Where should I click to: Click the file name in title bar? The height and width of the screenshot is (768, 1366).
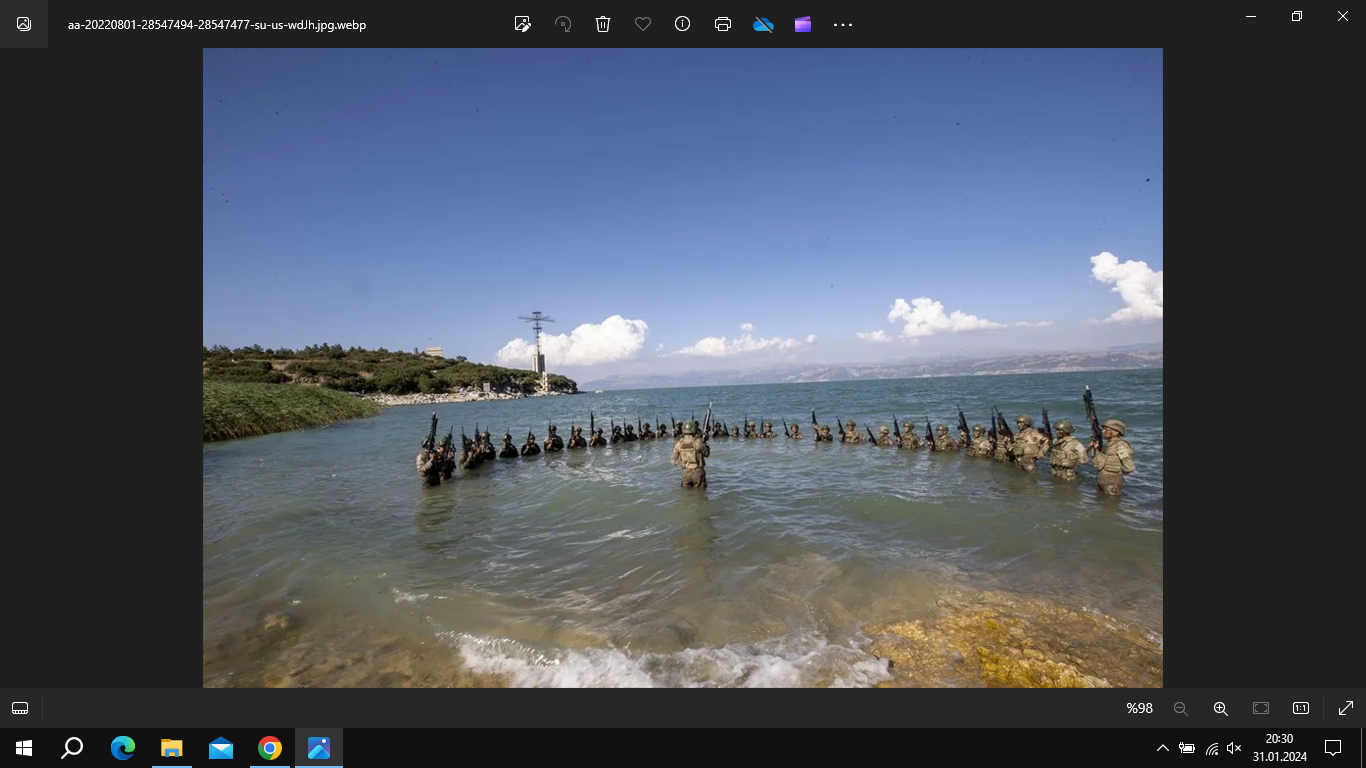click(217, 25)
